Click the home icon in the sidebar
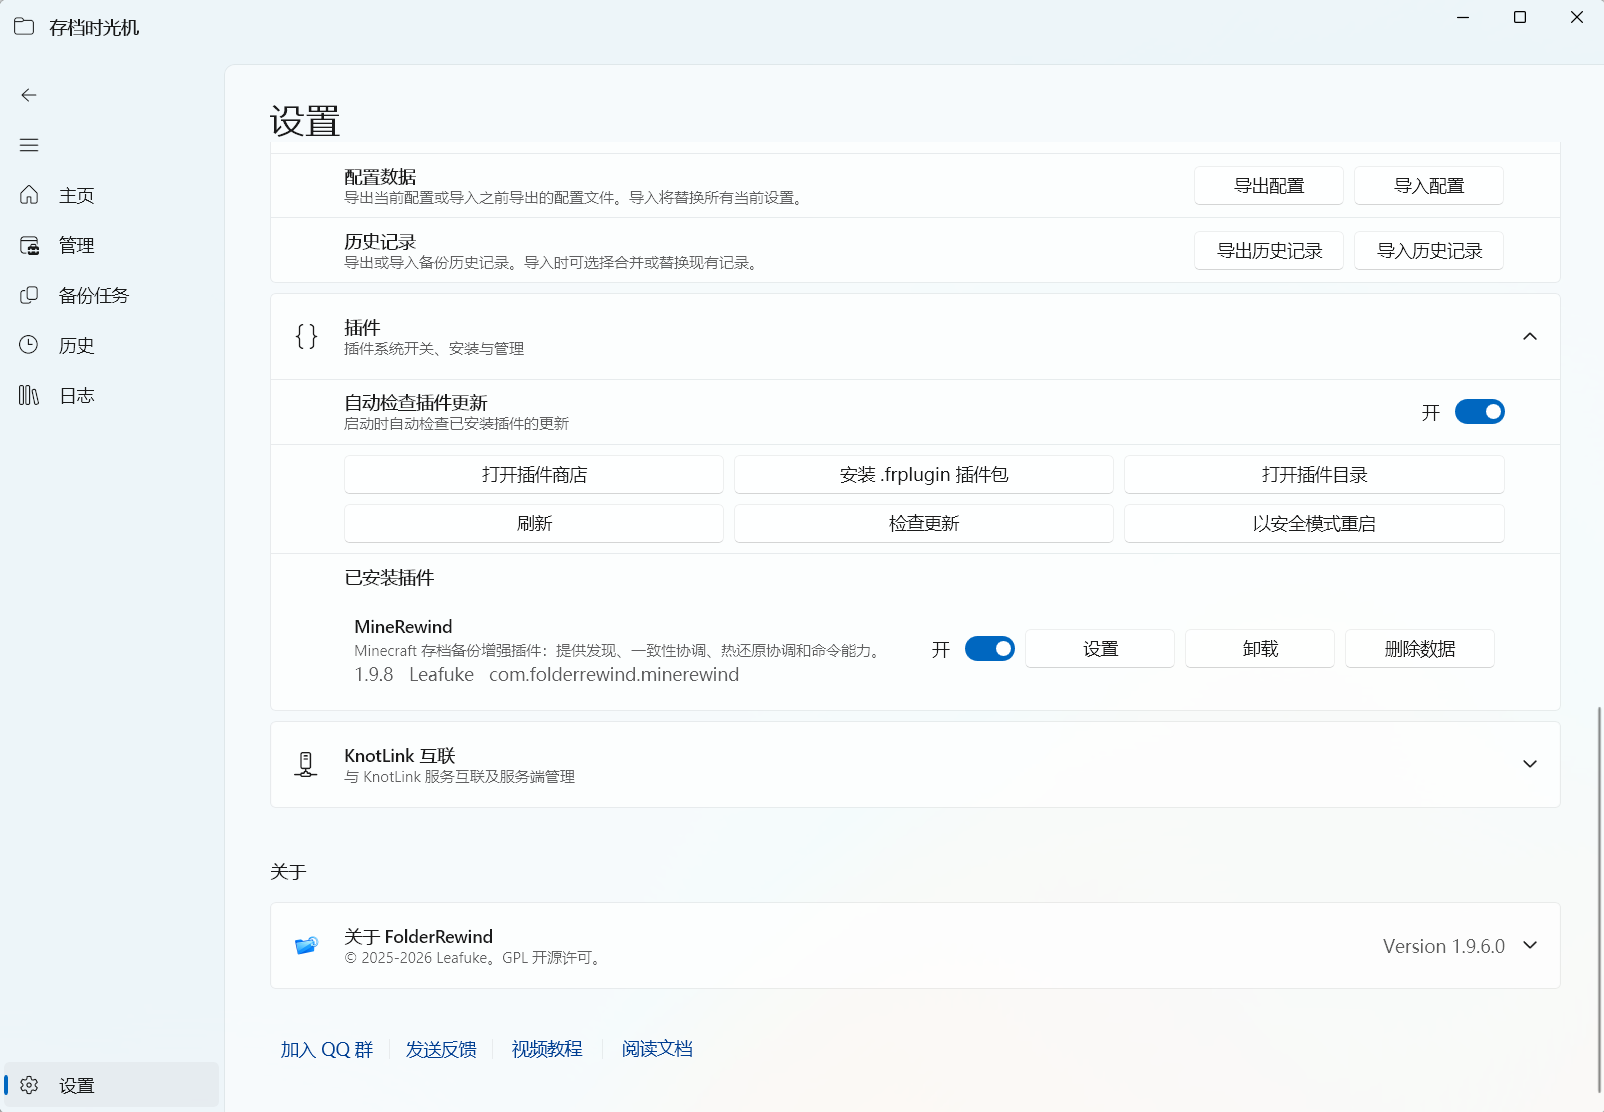This screenshot has height=1112, width=1604. (29, 195)
